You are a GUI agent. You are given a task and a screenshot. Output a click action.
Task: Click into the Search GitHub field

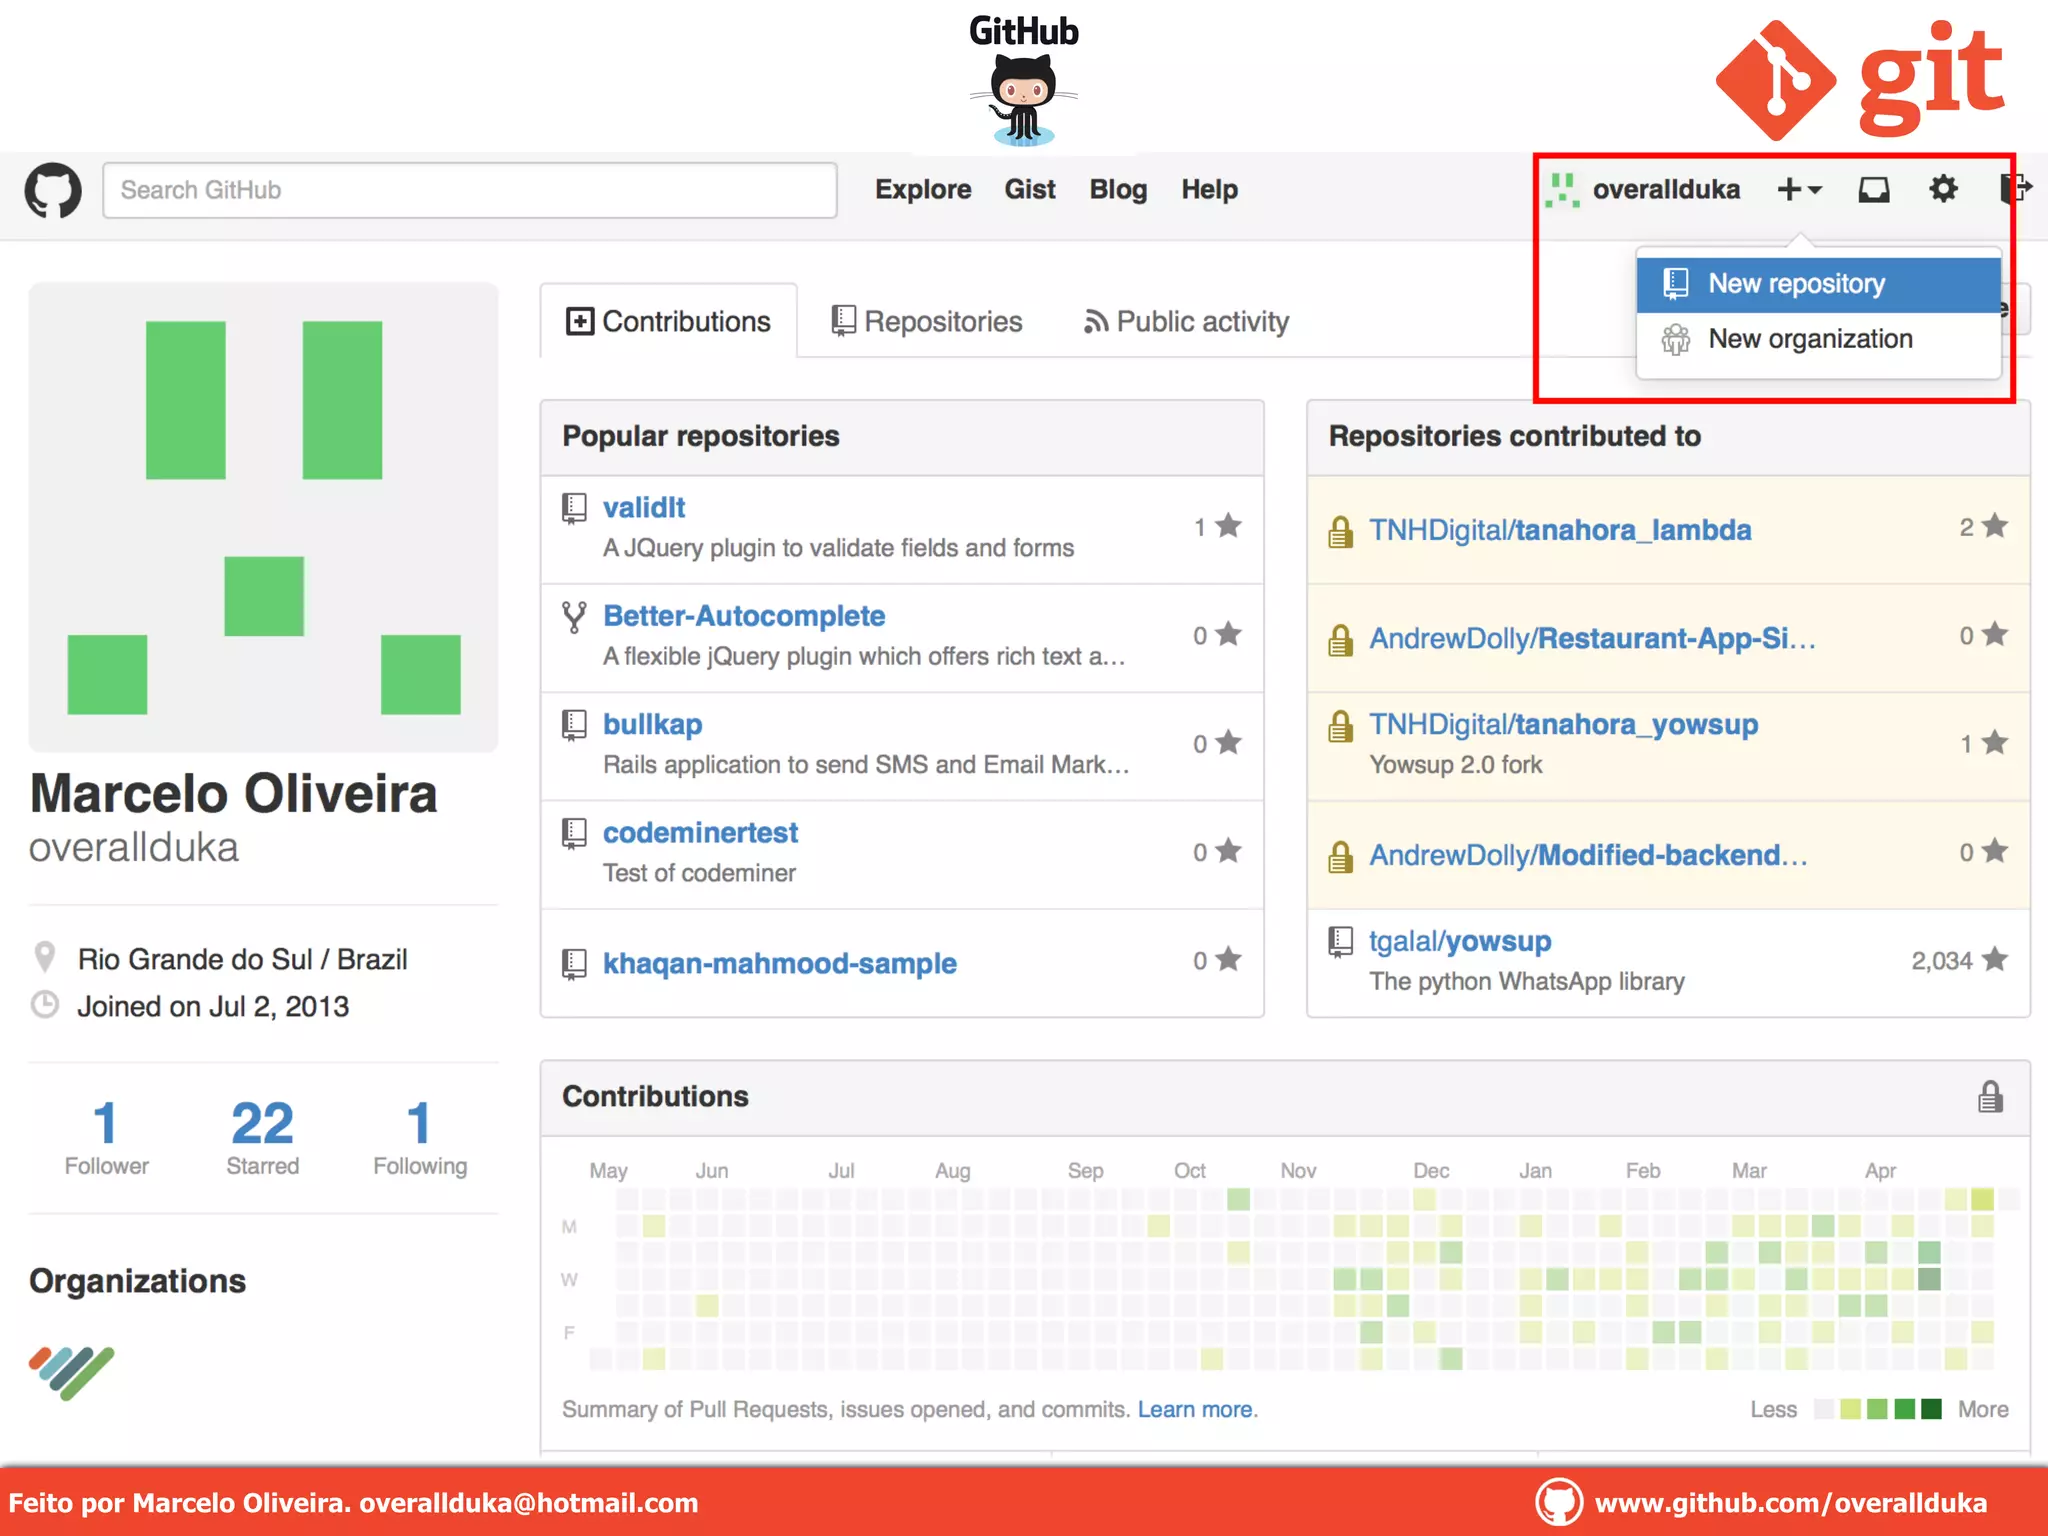coord(470,190)
